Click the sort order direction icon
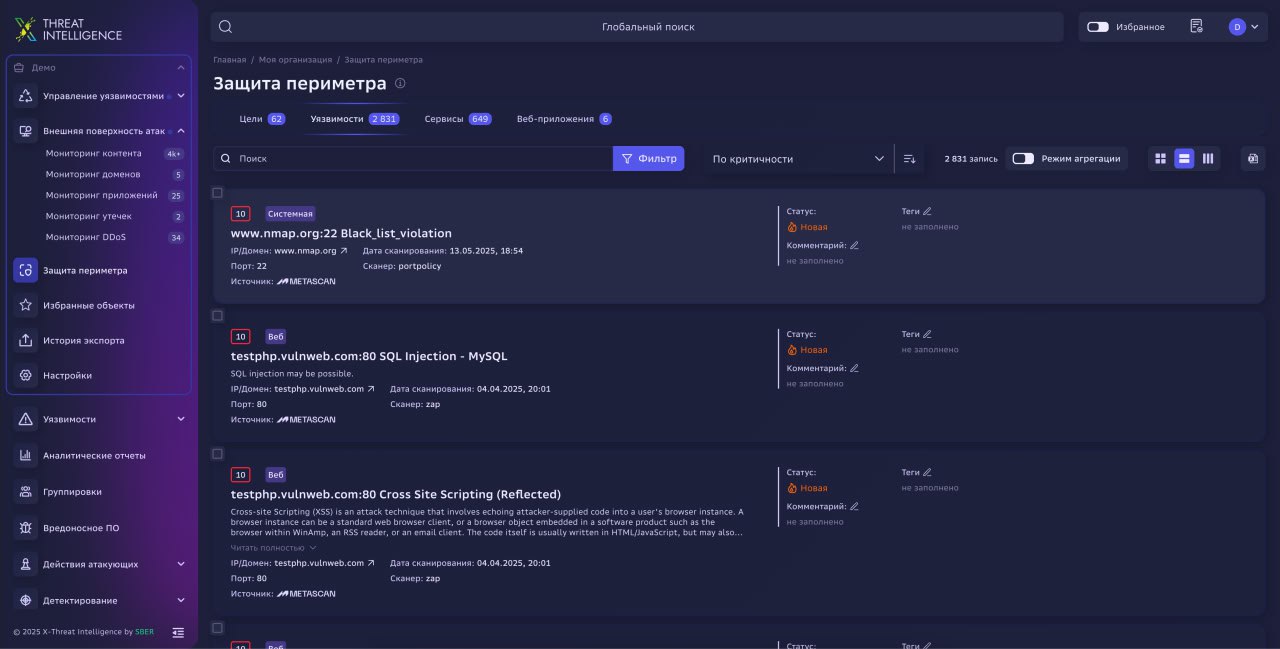The image size is (1280, 649). click(909, 158)
